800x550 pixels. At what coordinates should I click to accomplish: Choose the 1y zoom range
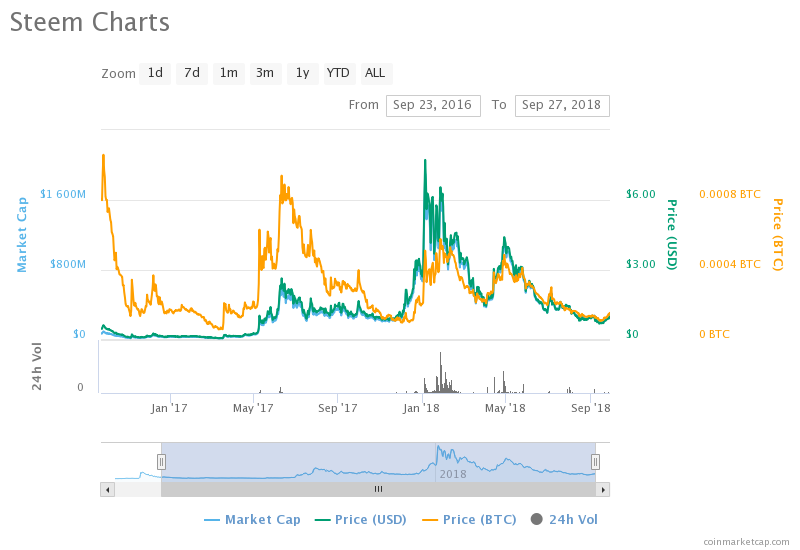point(303,73)
